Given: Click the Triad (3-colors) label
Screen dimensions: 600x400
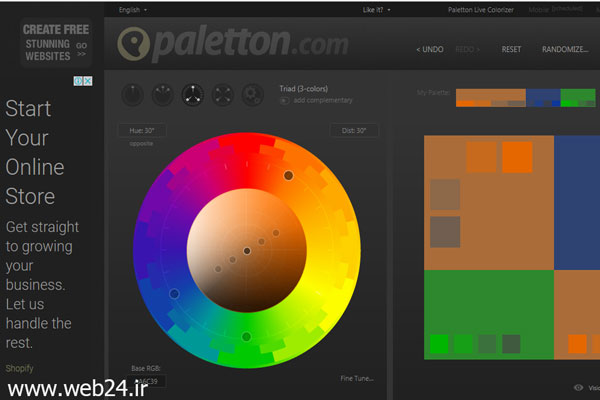Looking at the screenshot, I should click(x=303, y=89).
